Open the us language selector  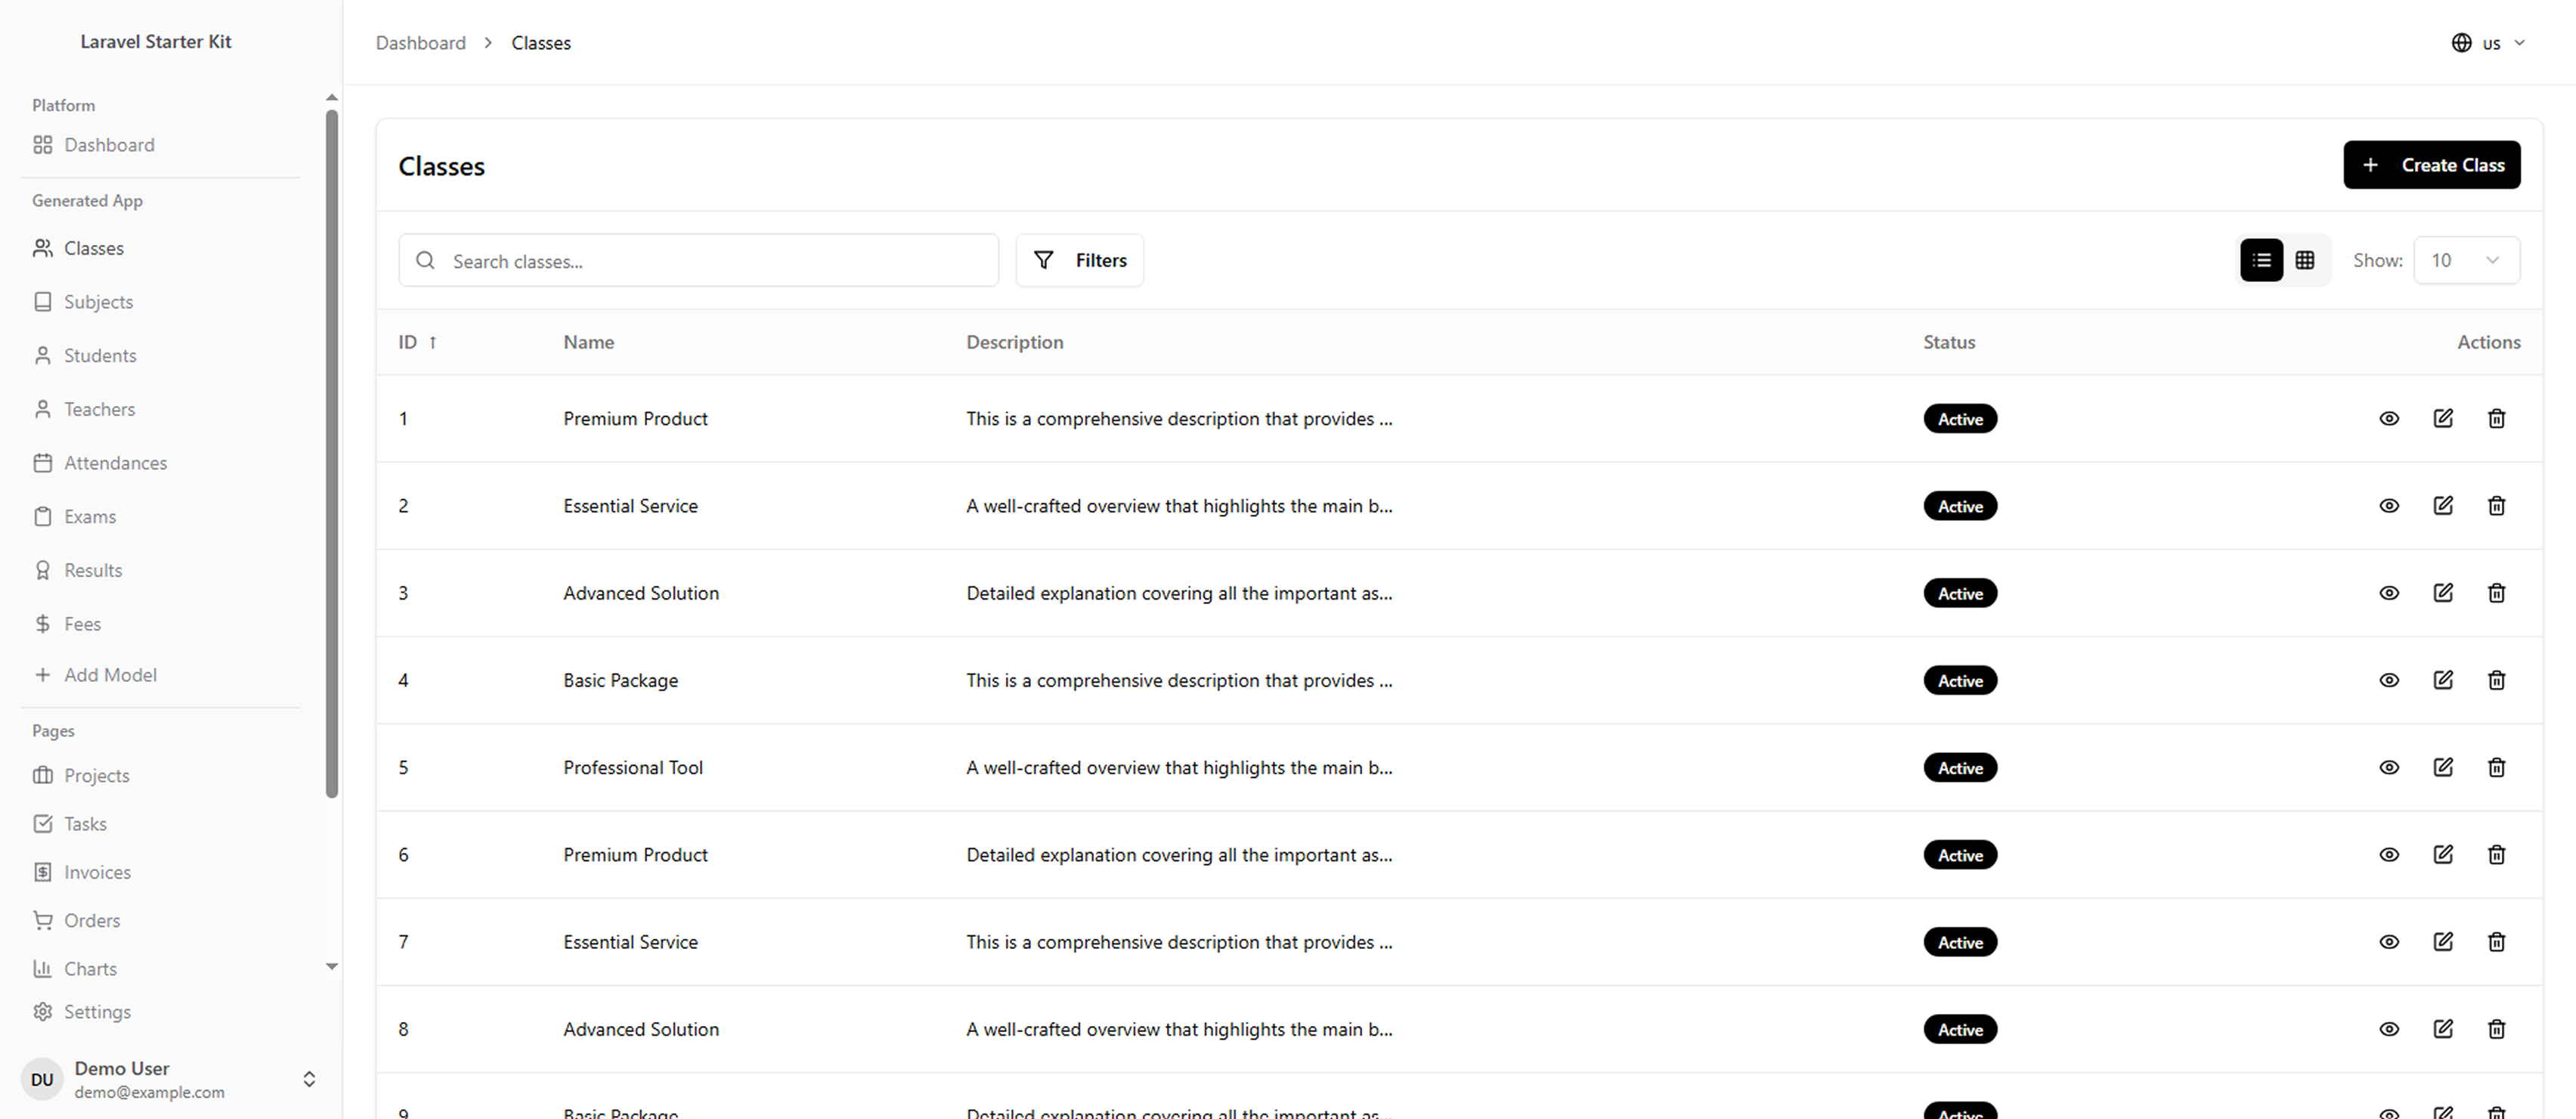pos(2489,43)
